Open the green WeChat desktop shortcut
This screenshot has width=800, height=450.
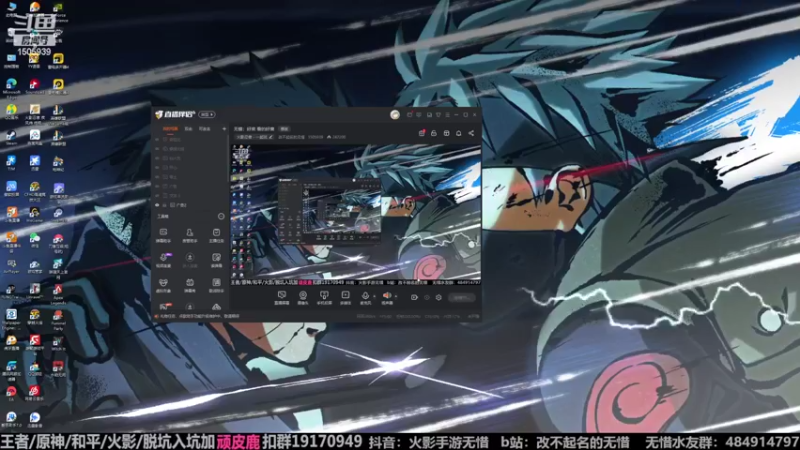coord(34,240)
